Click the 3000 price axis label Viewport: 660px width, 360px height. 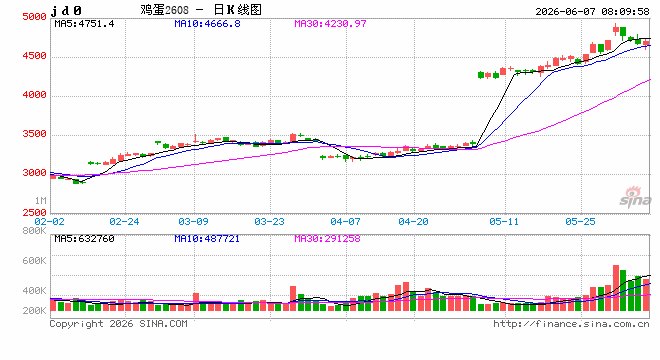pyautogui.click(x=34, y=173)
